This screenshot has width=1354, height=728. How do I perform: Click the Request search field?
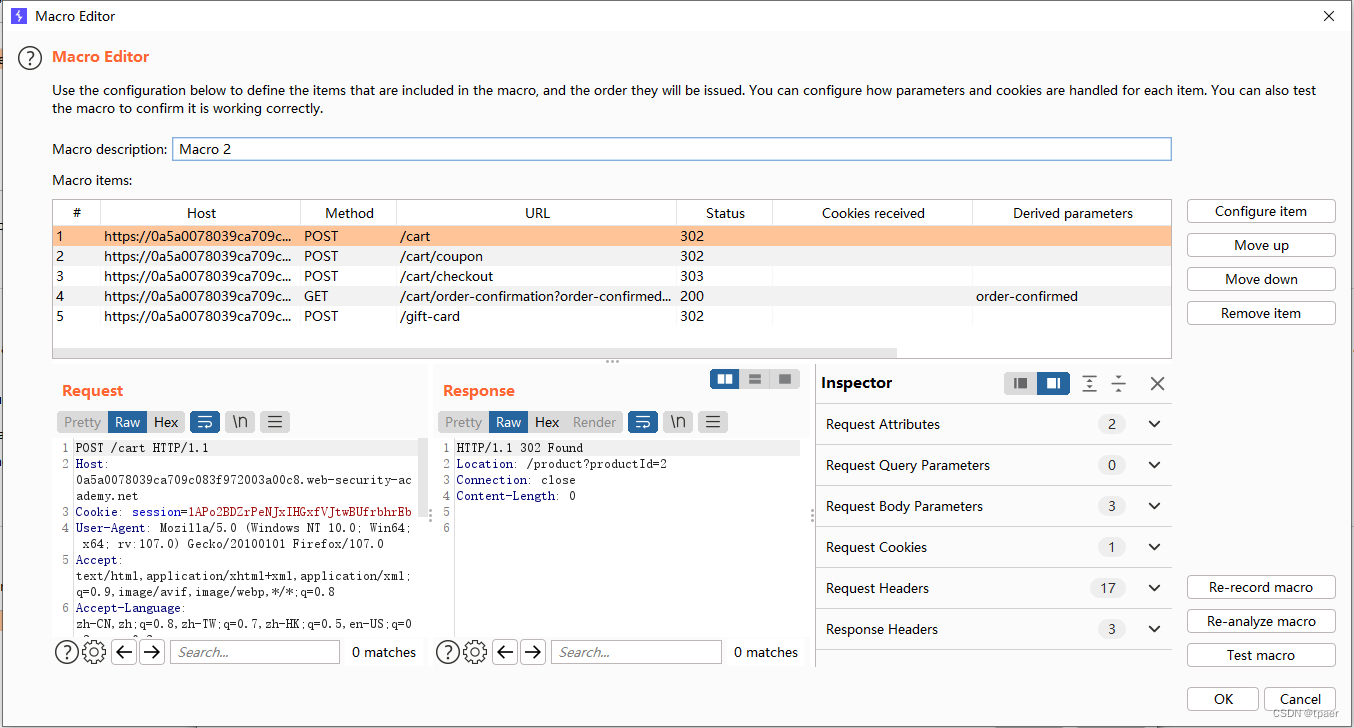(x=254, y=652)
